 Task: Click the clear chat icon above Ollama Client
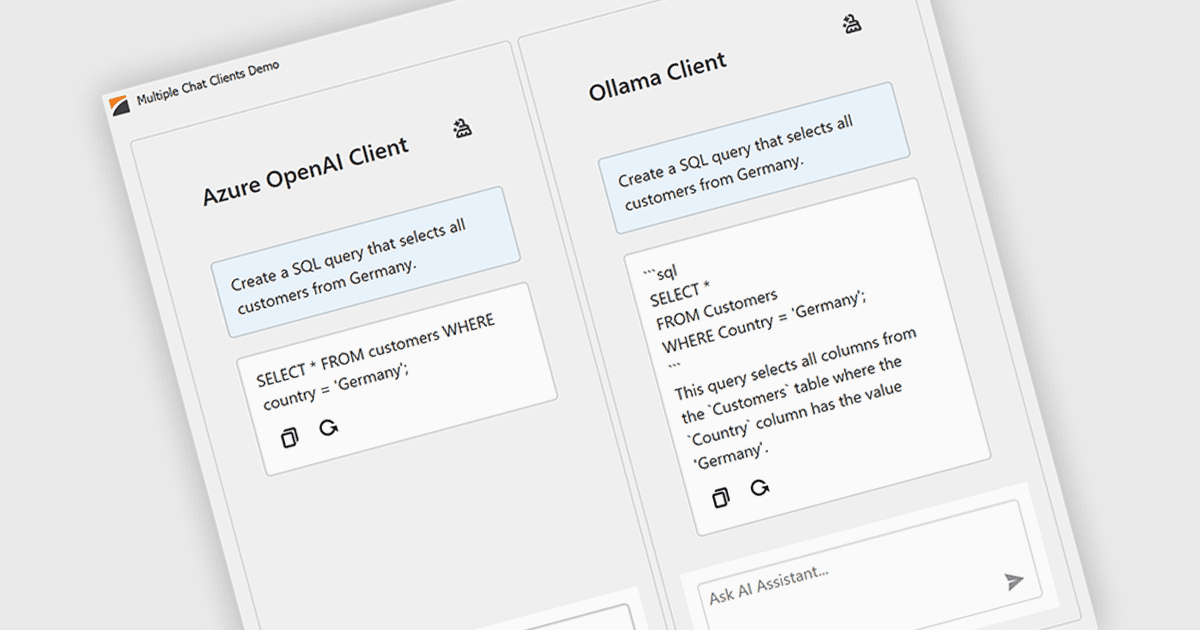point(852,25)
